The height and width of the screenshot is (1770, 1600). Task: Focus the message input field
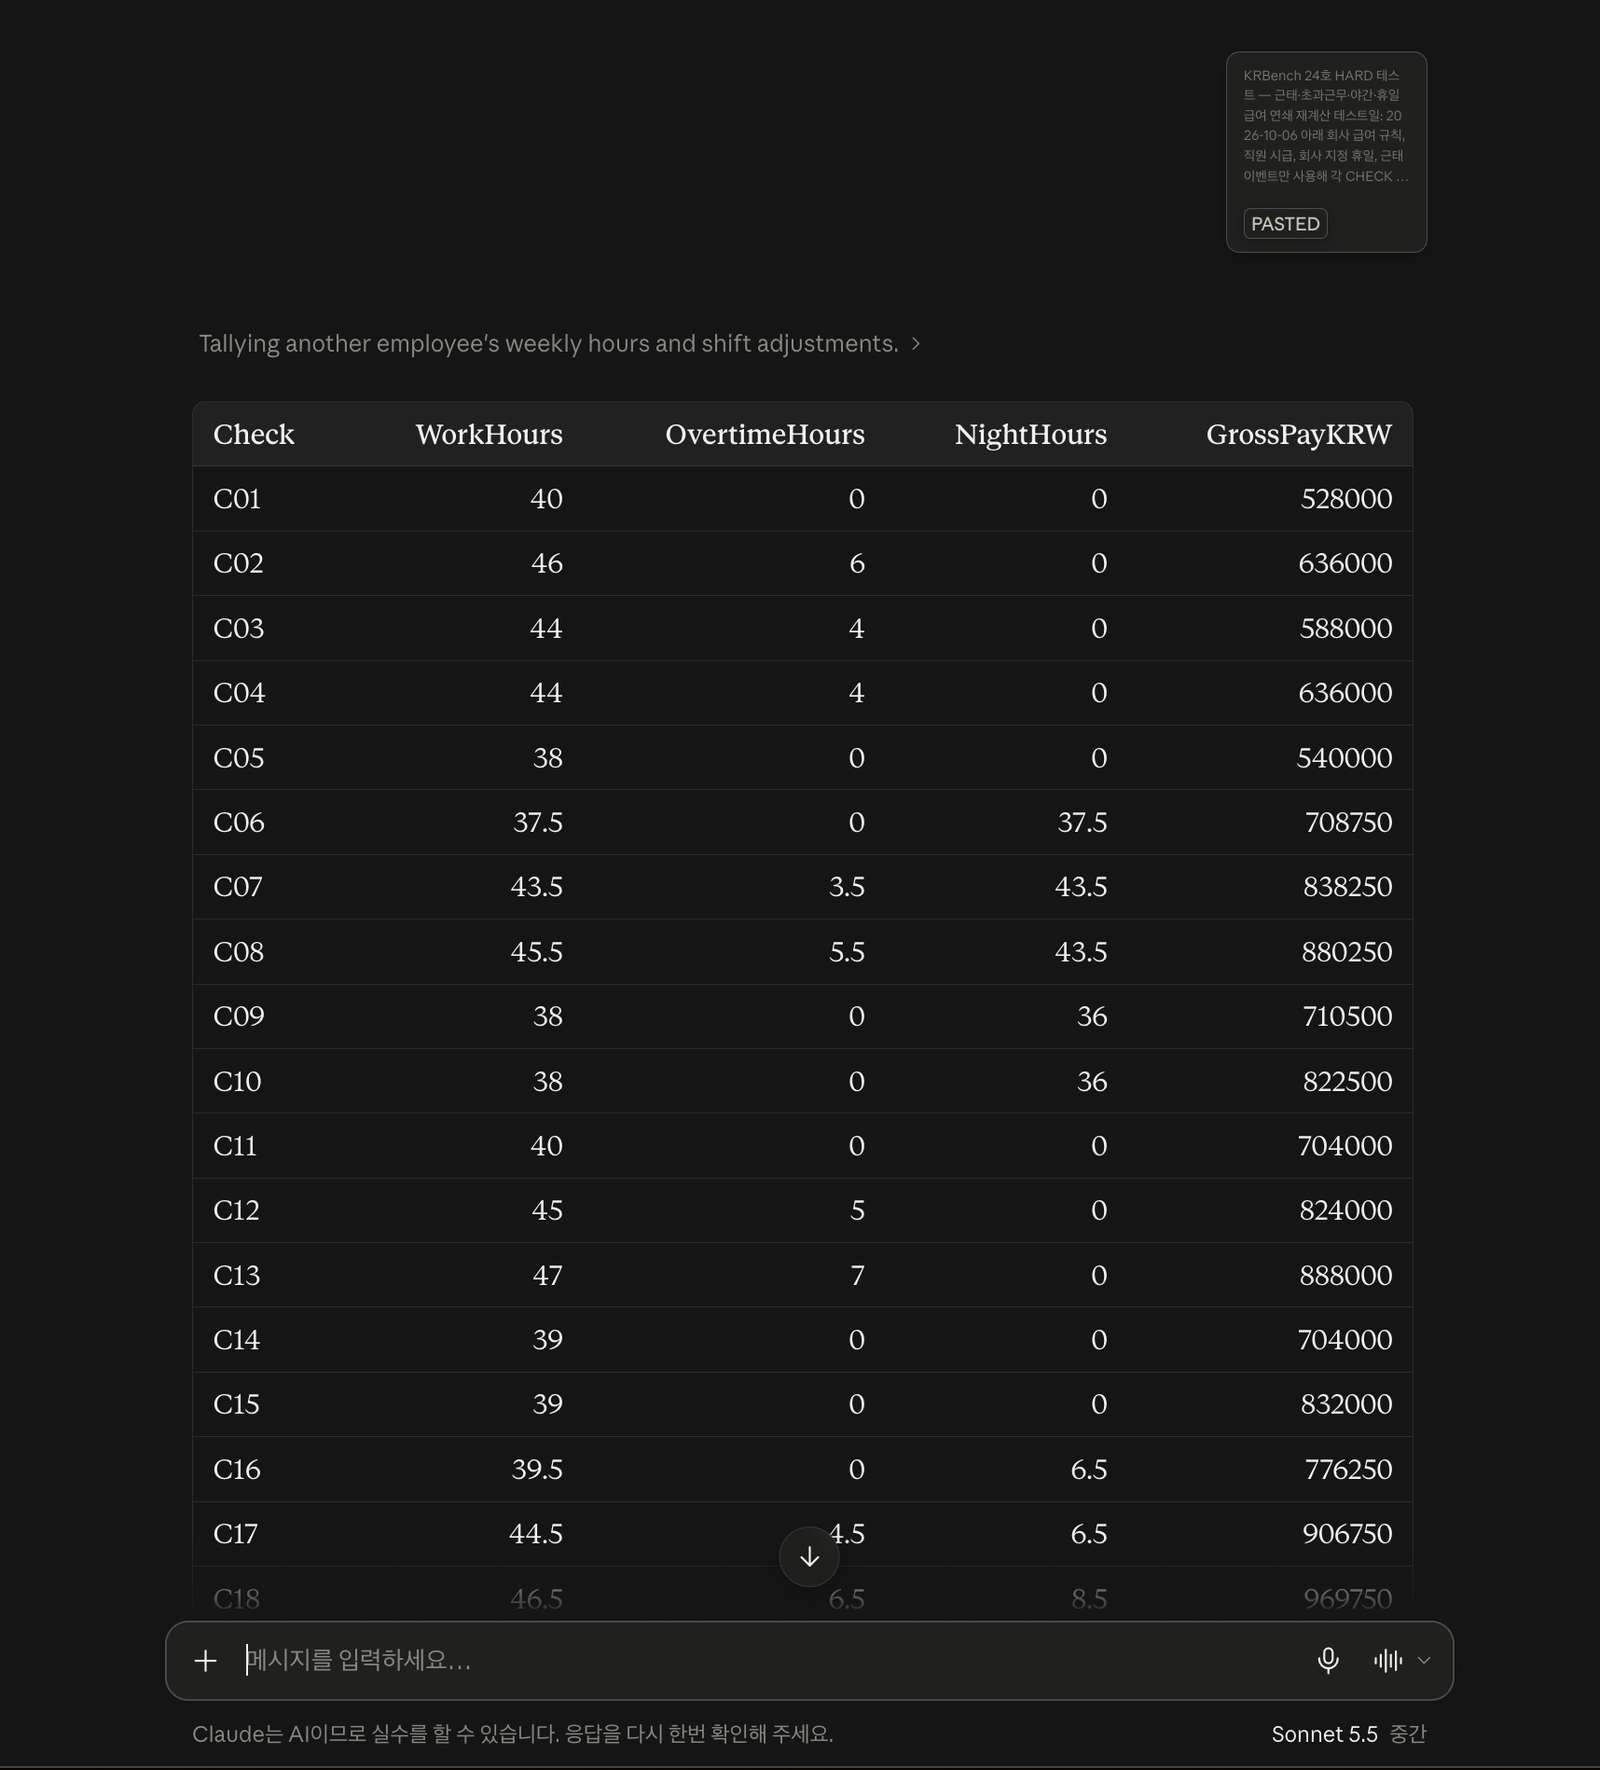(x=770, y=1660)
